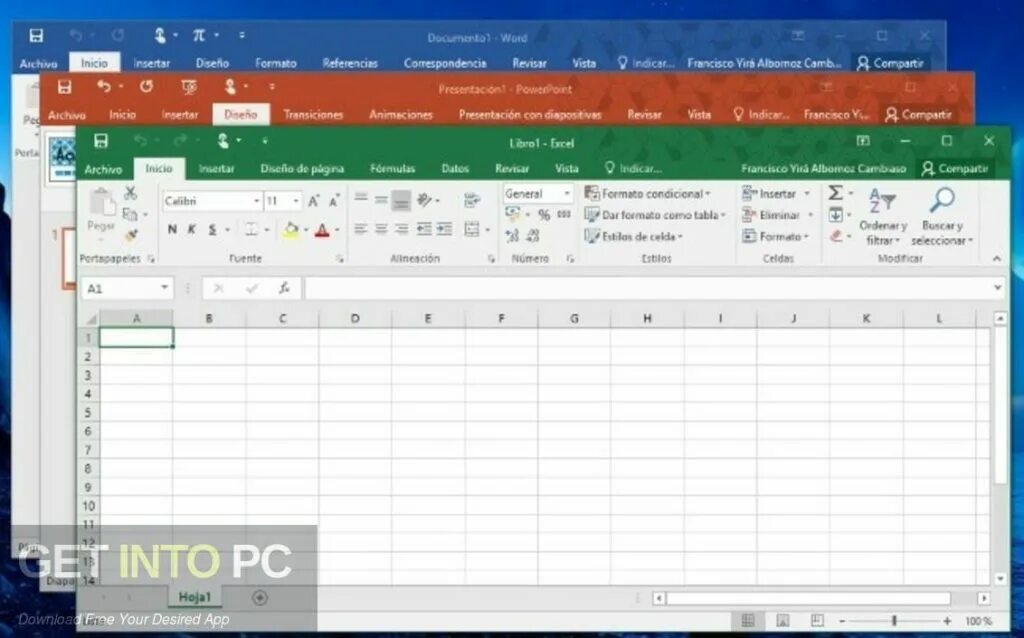
Task: Open the Datos tab in Excel
Action: [455, 168]
